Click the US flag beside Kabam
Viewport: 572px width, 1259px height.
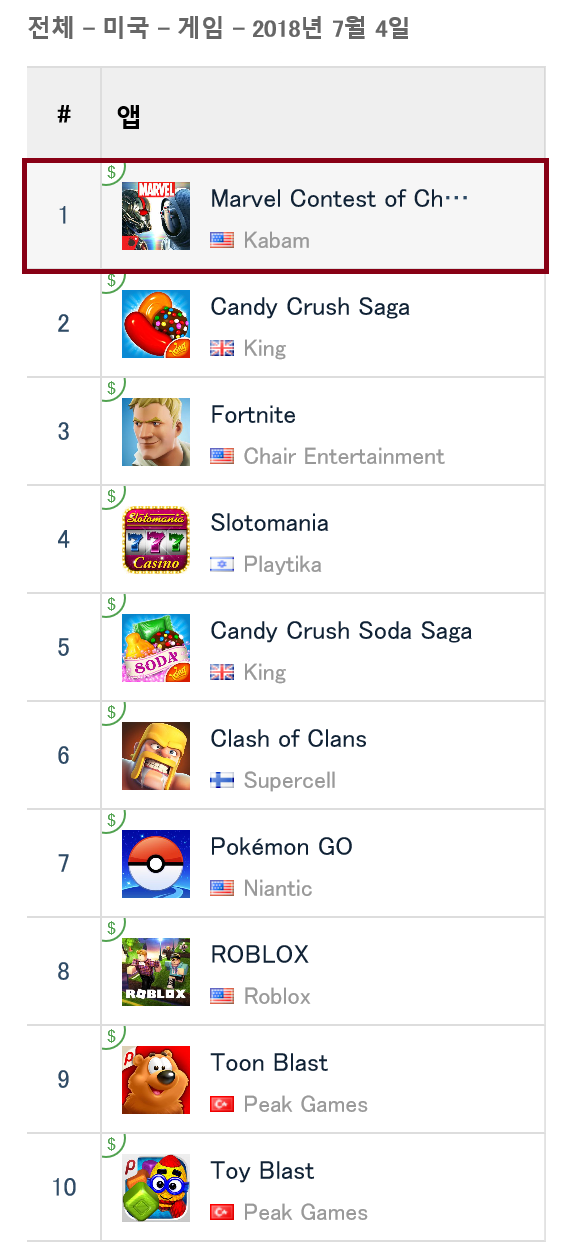(x=222, y=240)
